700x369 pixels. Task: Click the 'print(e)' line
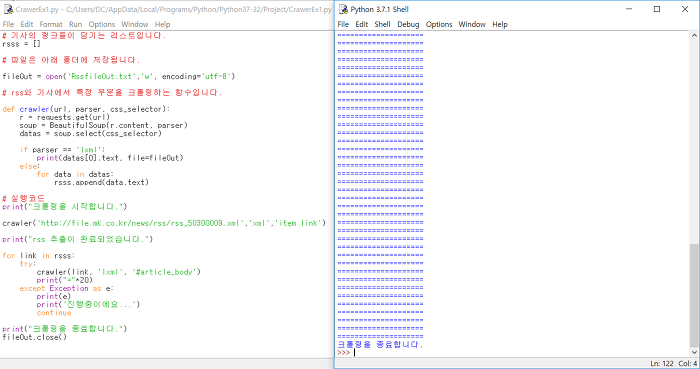[x=54, y=296]
